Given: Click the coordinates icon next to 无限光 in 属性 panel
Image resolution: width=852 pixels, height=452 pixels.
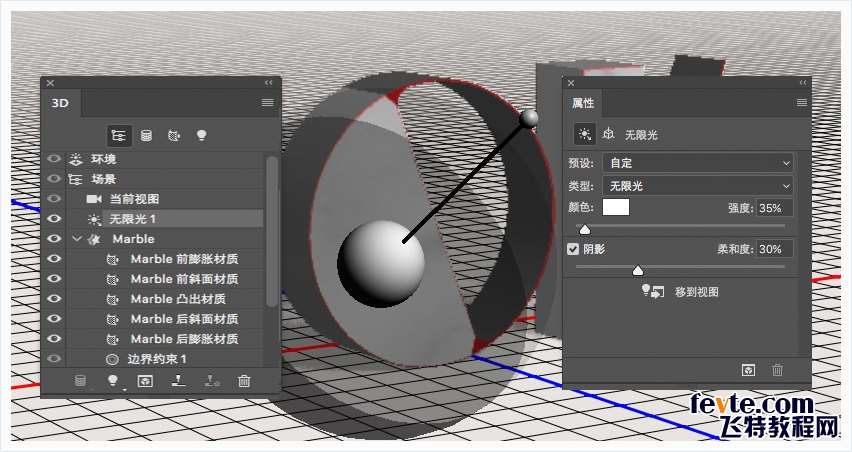Looking at the screenshot, I should [608, 134].
